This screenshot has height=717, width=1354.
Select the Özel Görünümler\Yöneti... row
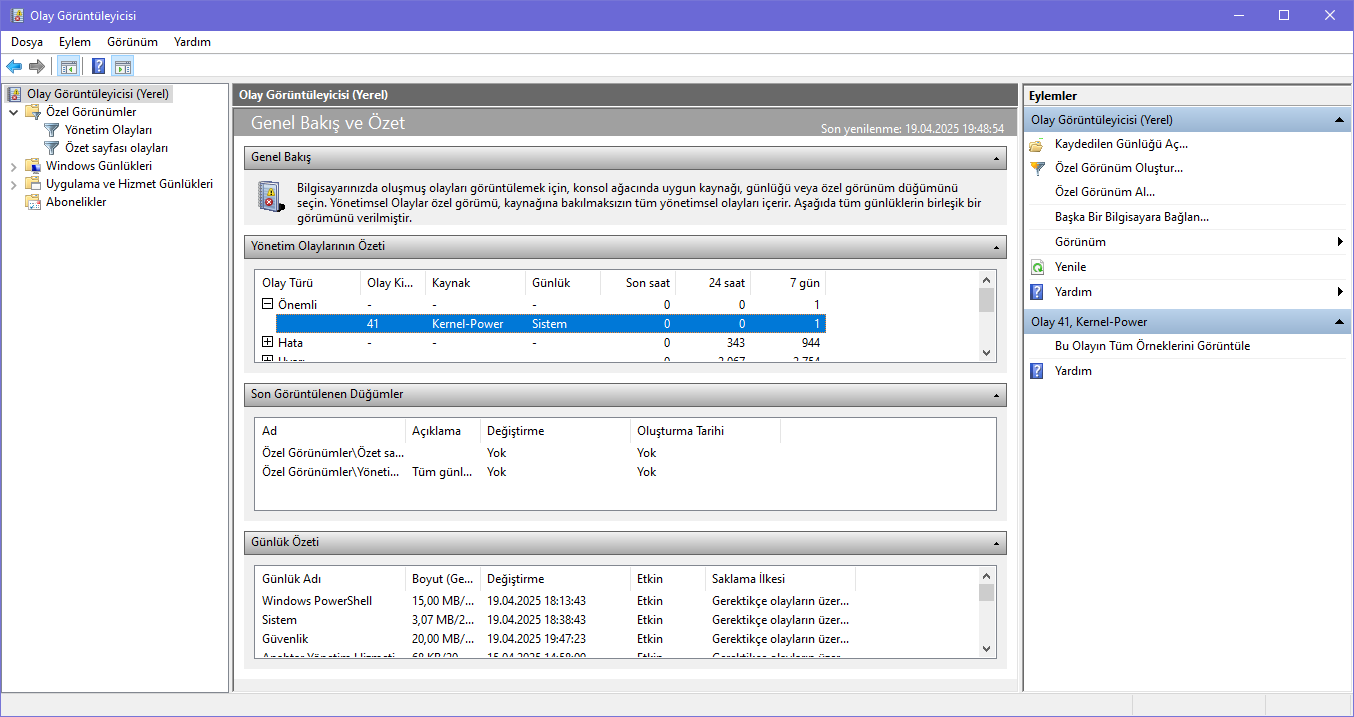pyautogui.click(x=518, y=472)
